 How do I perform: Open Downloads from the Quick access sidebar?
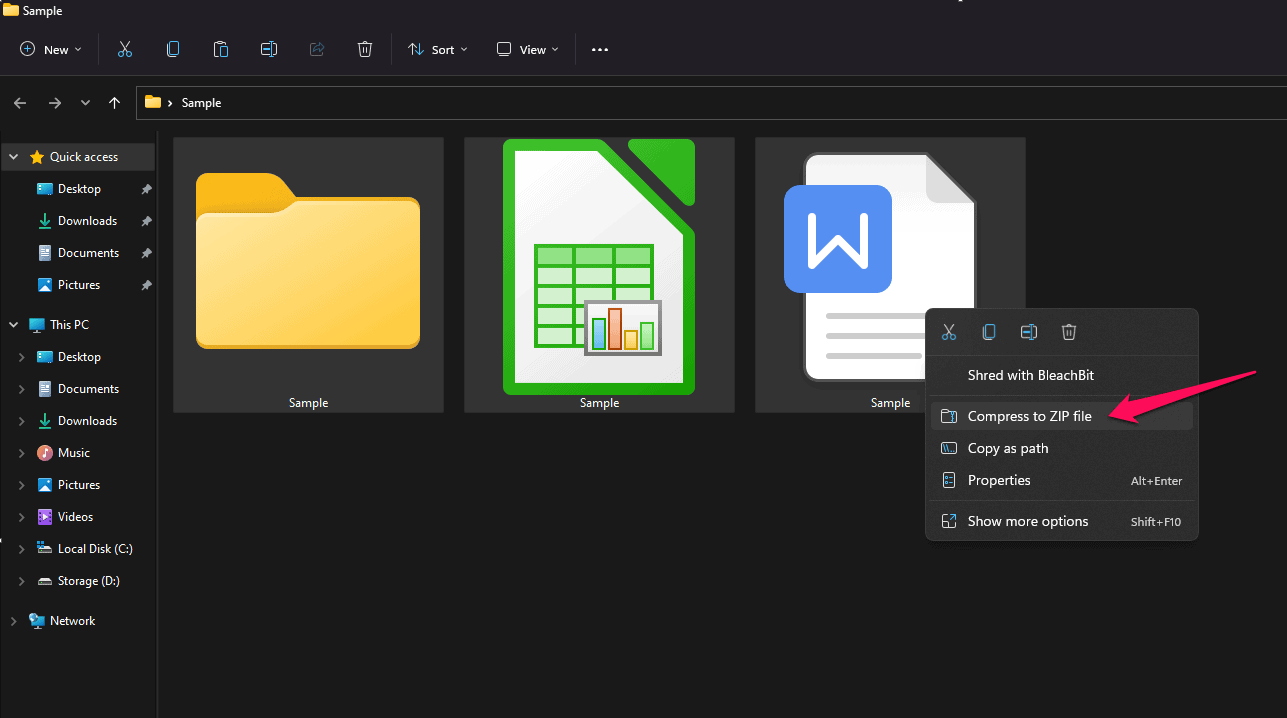pos(86,220)
